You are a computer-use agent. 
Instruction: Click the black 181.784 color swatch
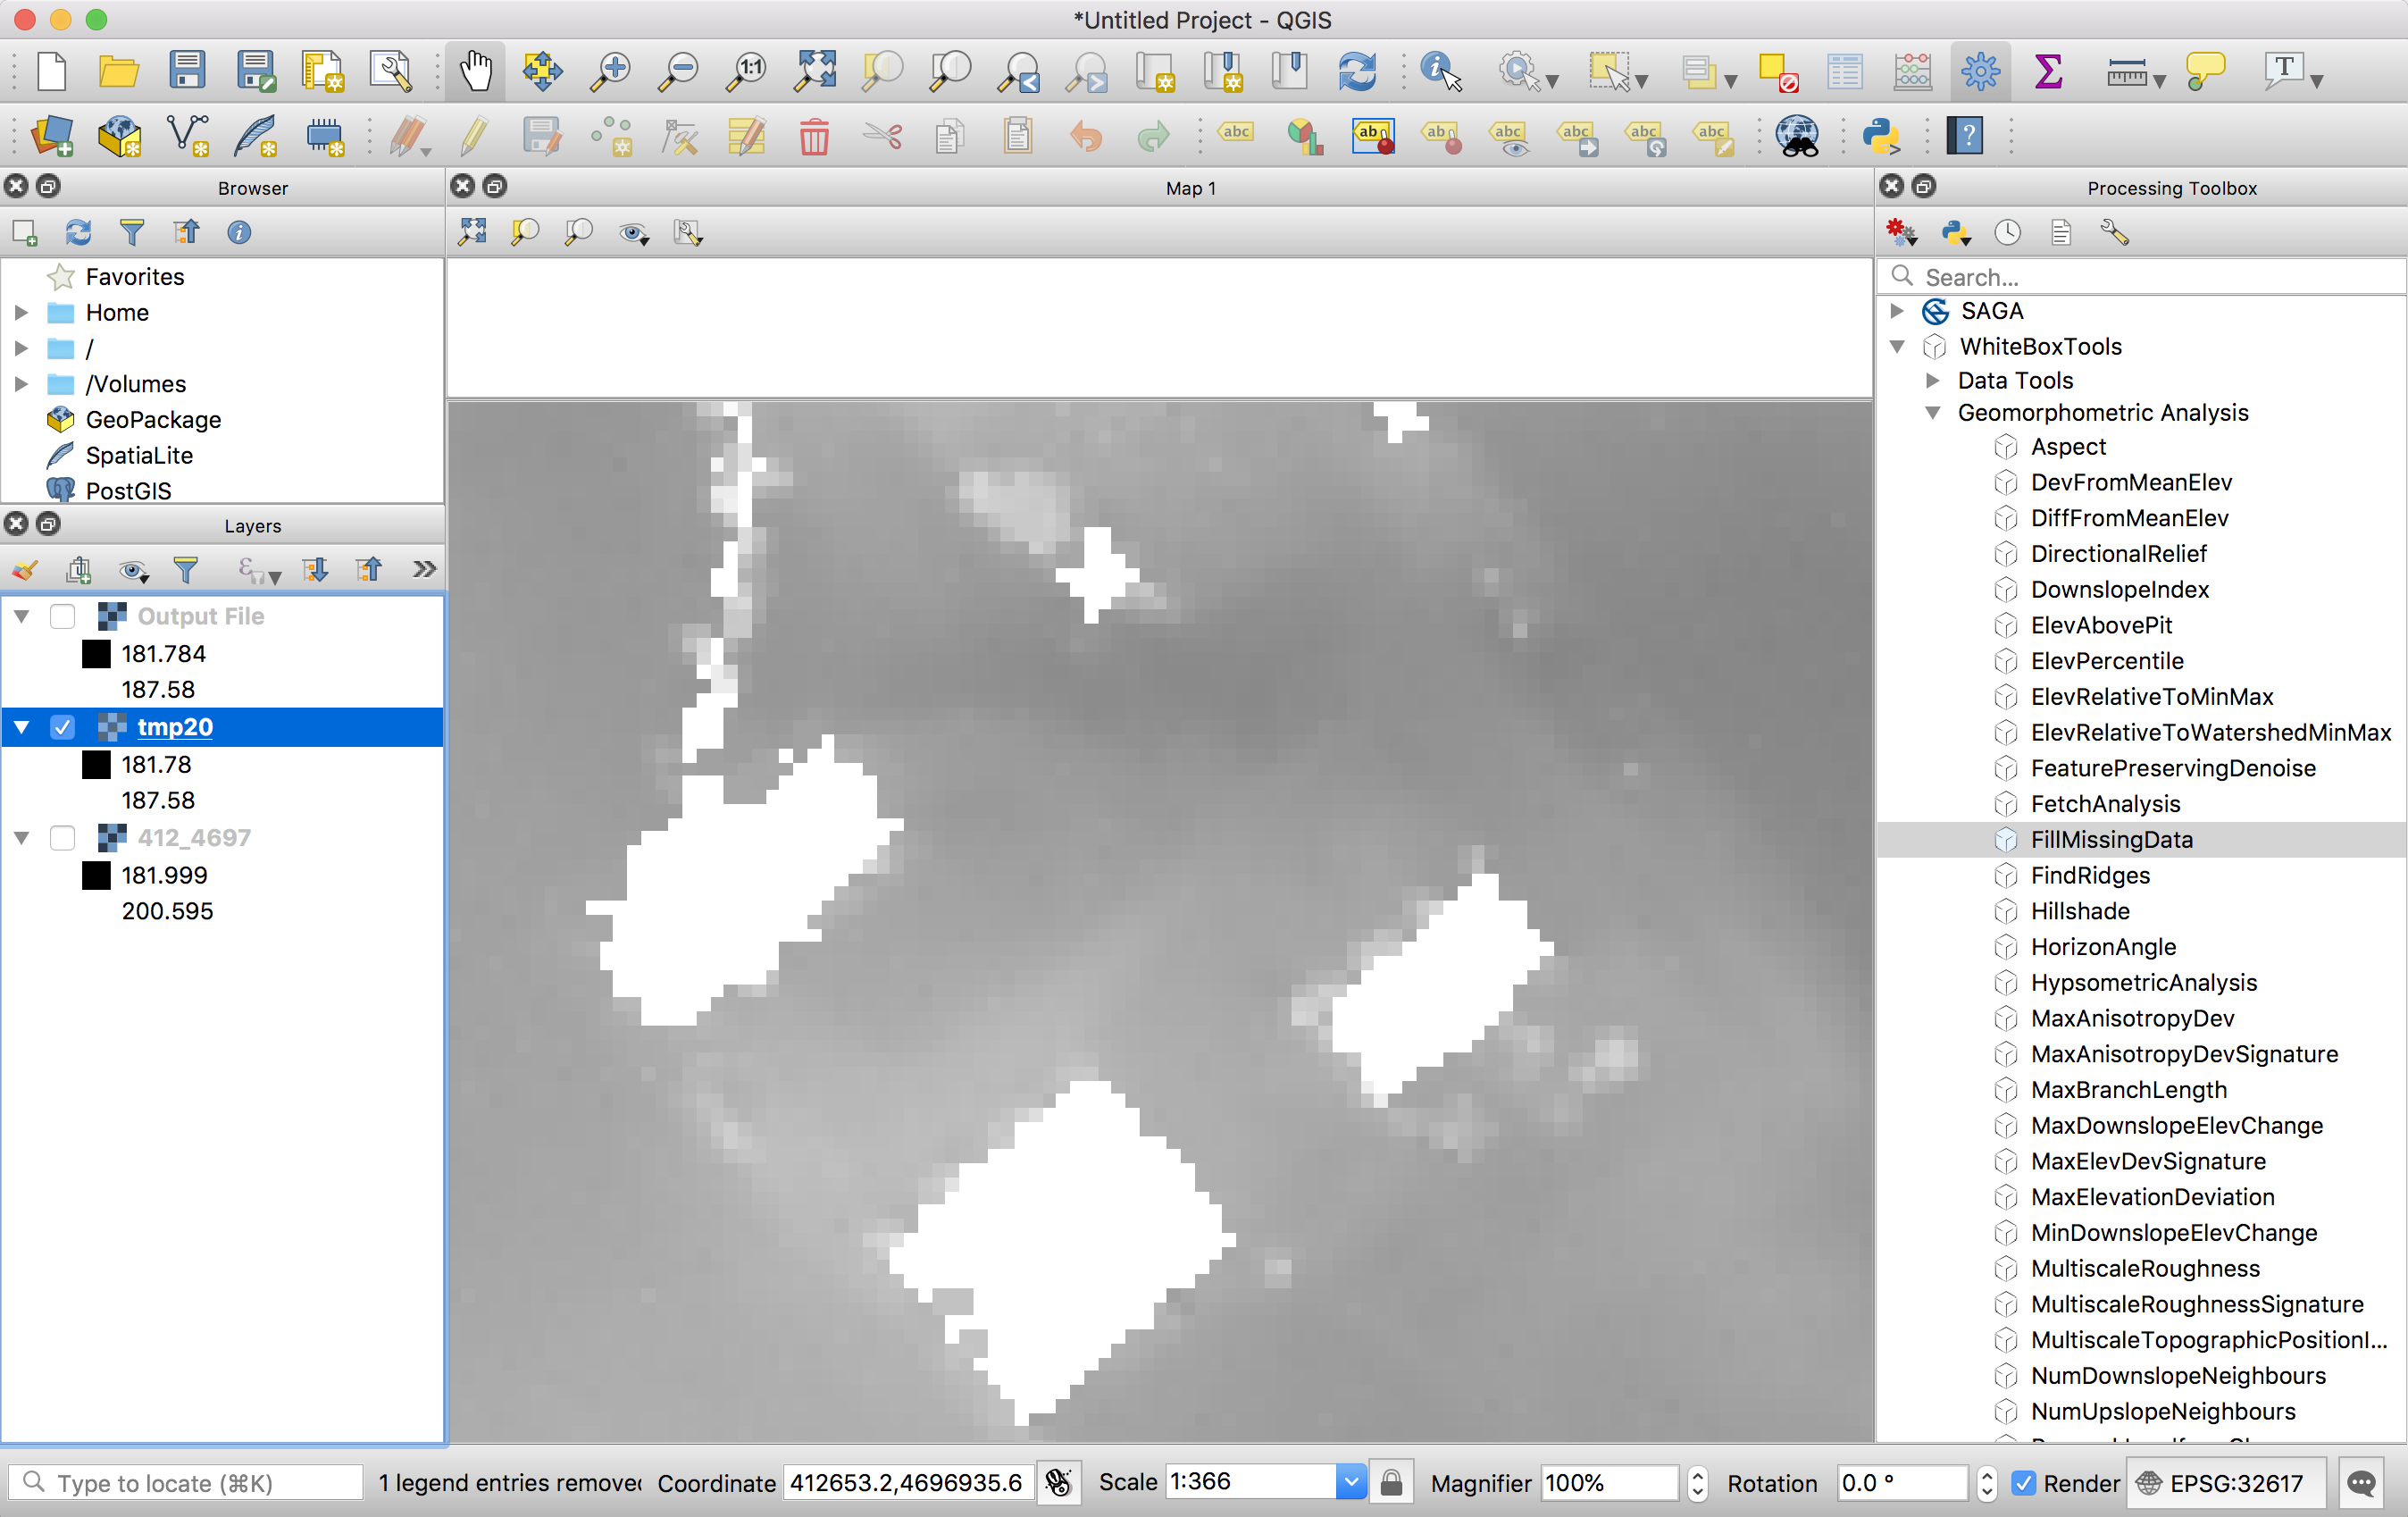click(96, 654)
